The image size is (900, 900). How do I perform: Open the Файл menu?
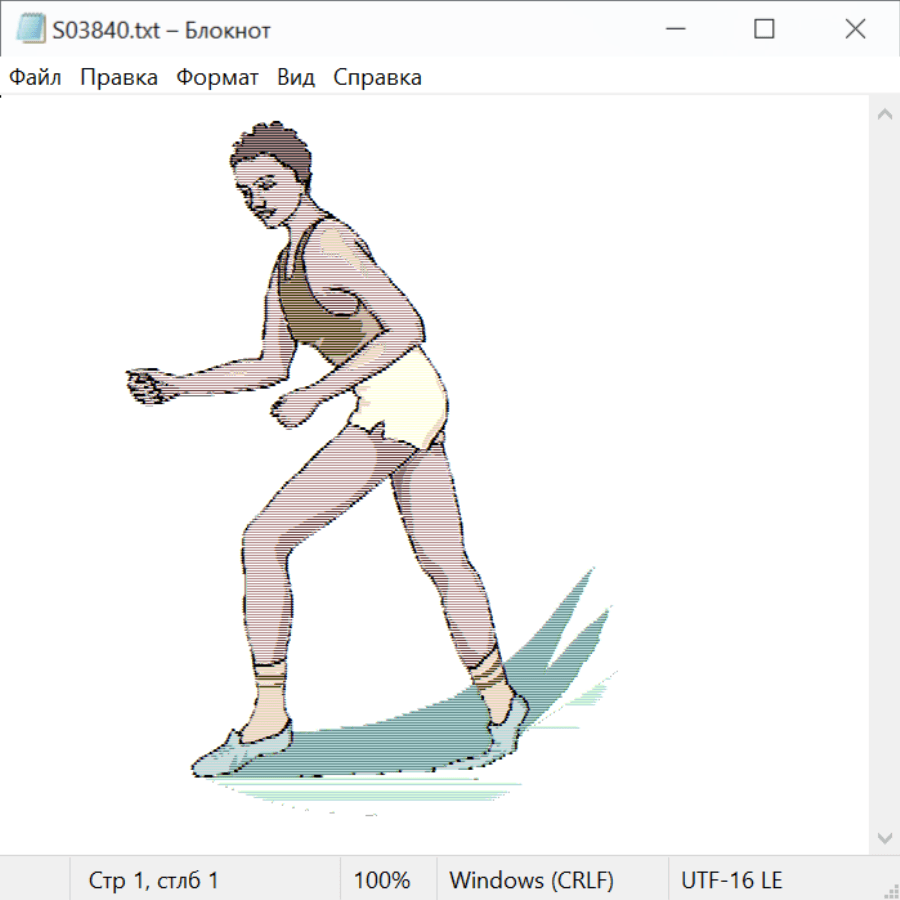(35, 78)
